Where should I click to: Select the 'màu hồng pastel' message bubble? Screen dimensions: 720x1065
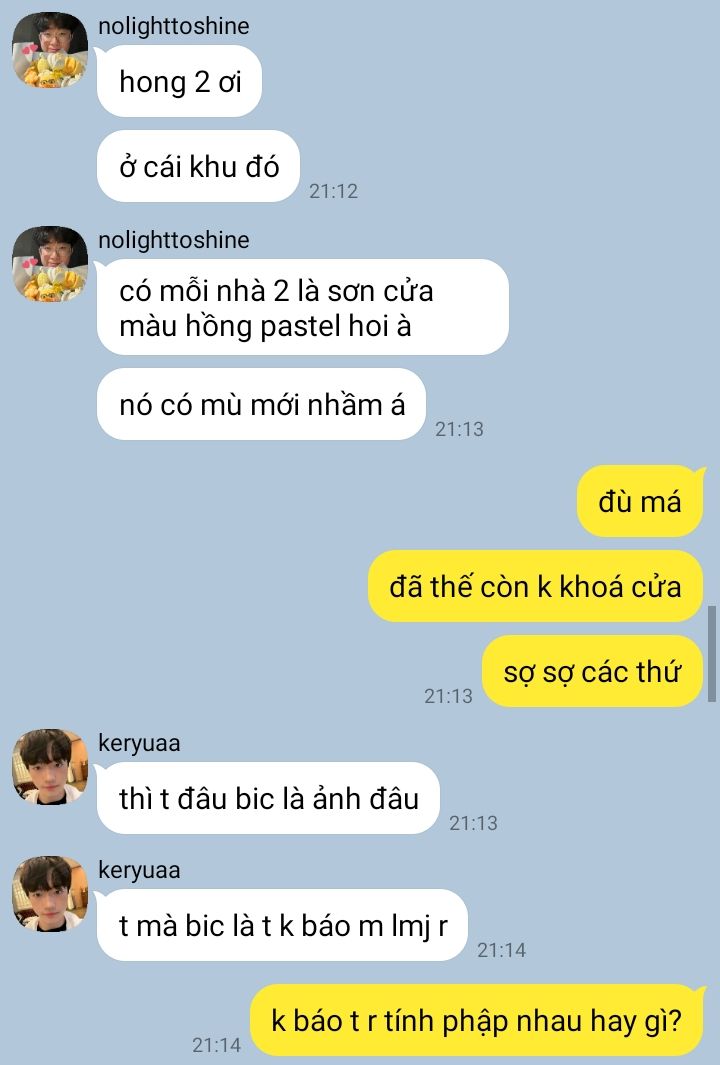coord(303,308)
